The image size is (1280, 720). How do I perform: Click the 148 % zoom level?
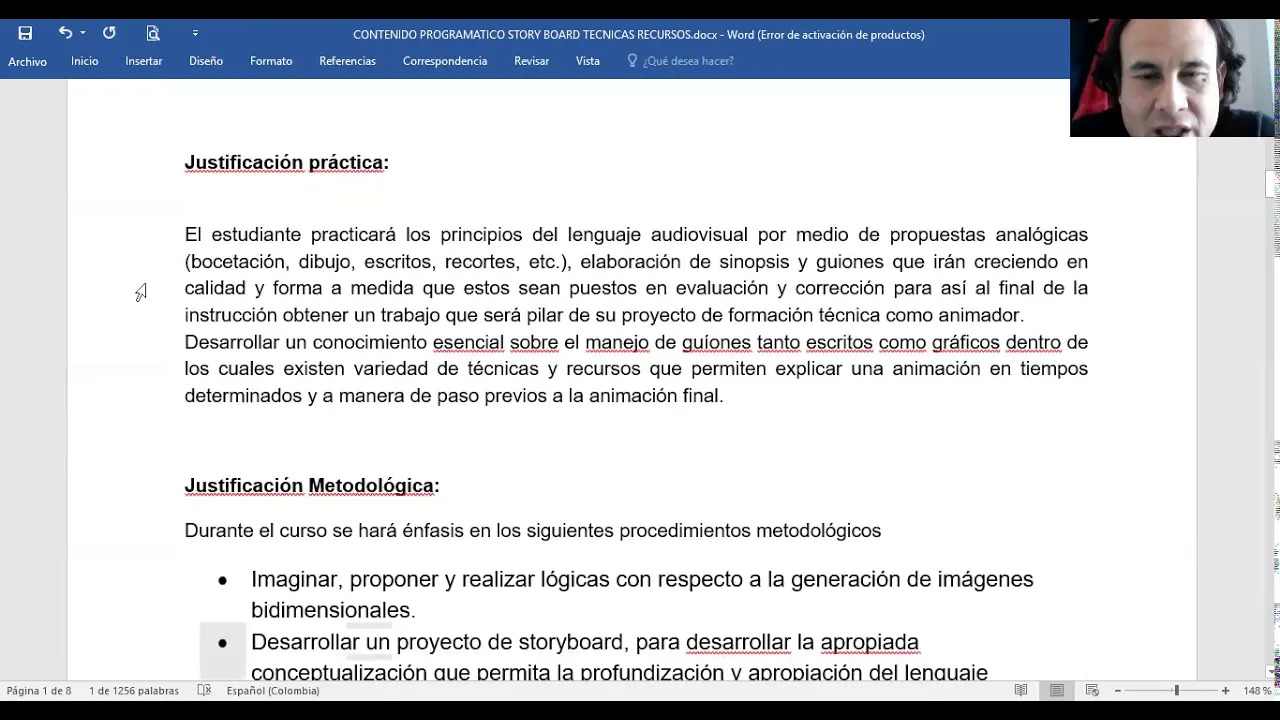click(x=1257, y=691)
